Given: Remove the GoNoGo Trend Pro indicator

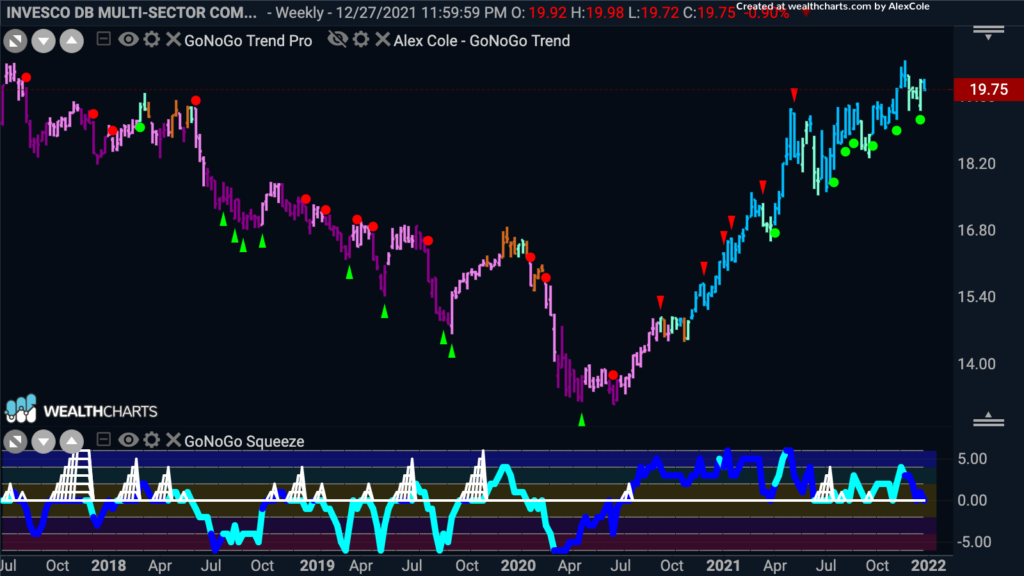Looking at the screenshot, I should point(173,39).
